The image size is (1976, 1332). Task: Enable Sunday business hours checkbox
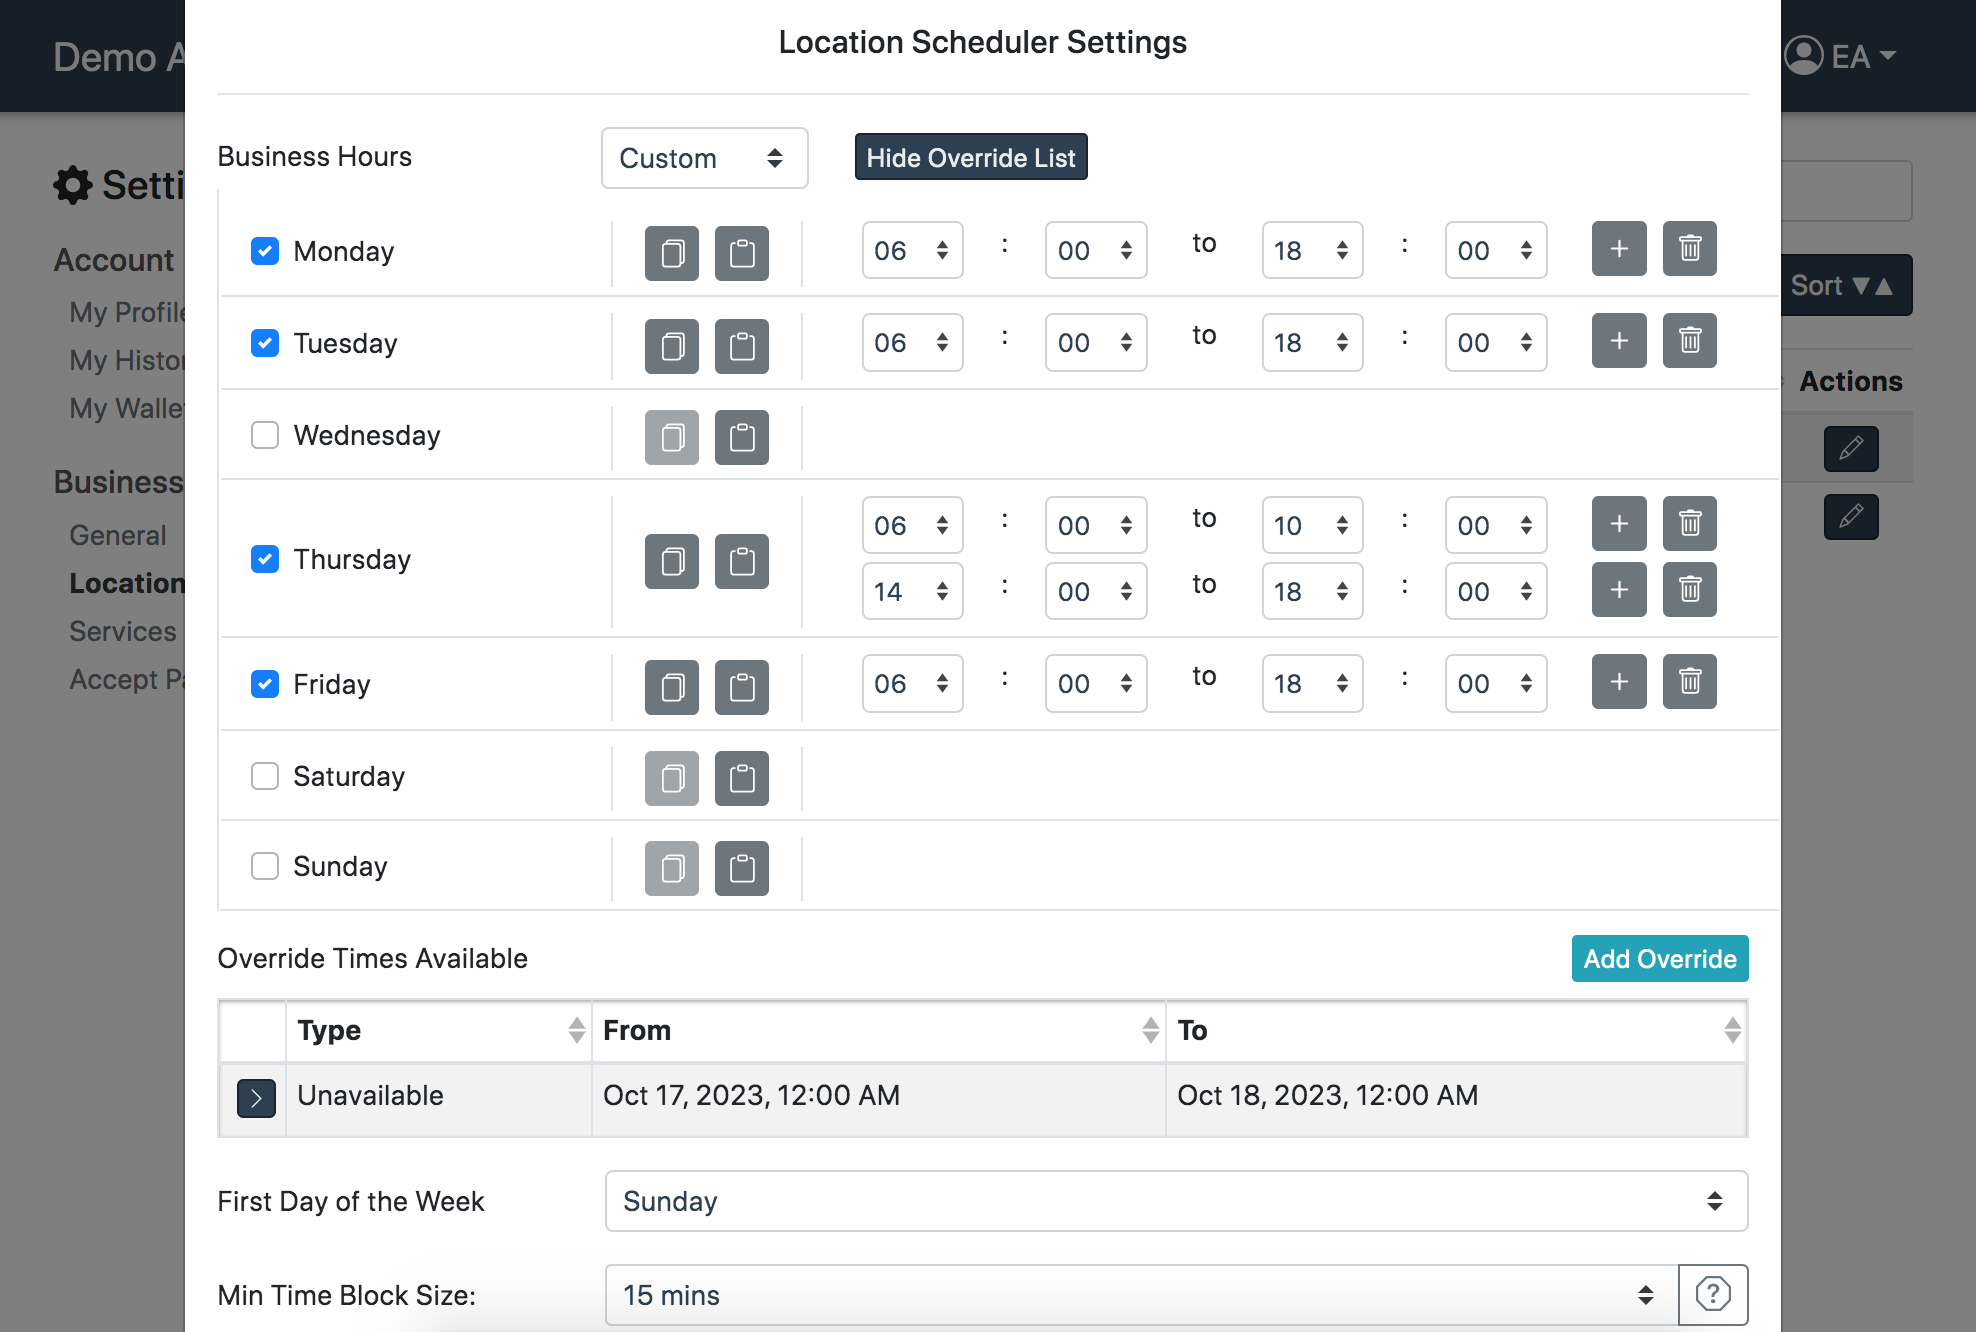click(265, 866)
